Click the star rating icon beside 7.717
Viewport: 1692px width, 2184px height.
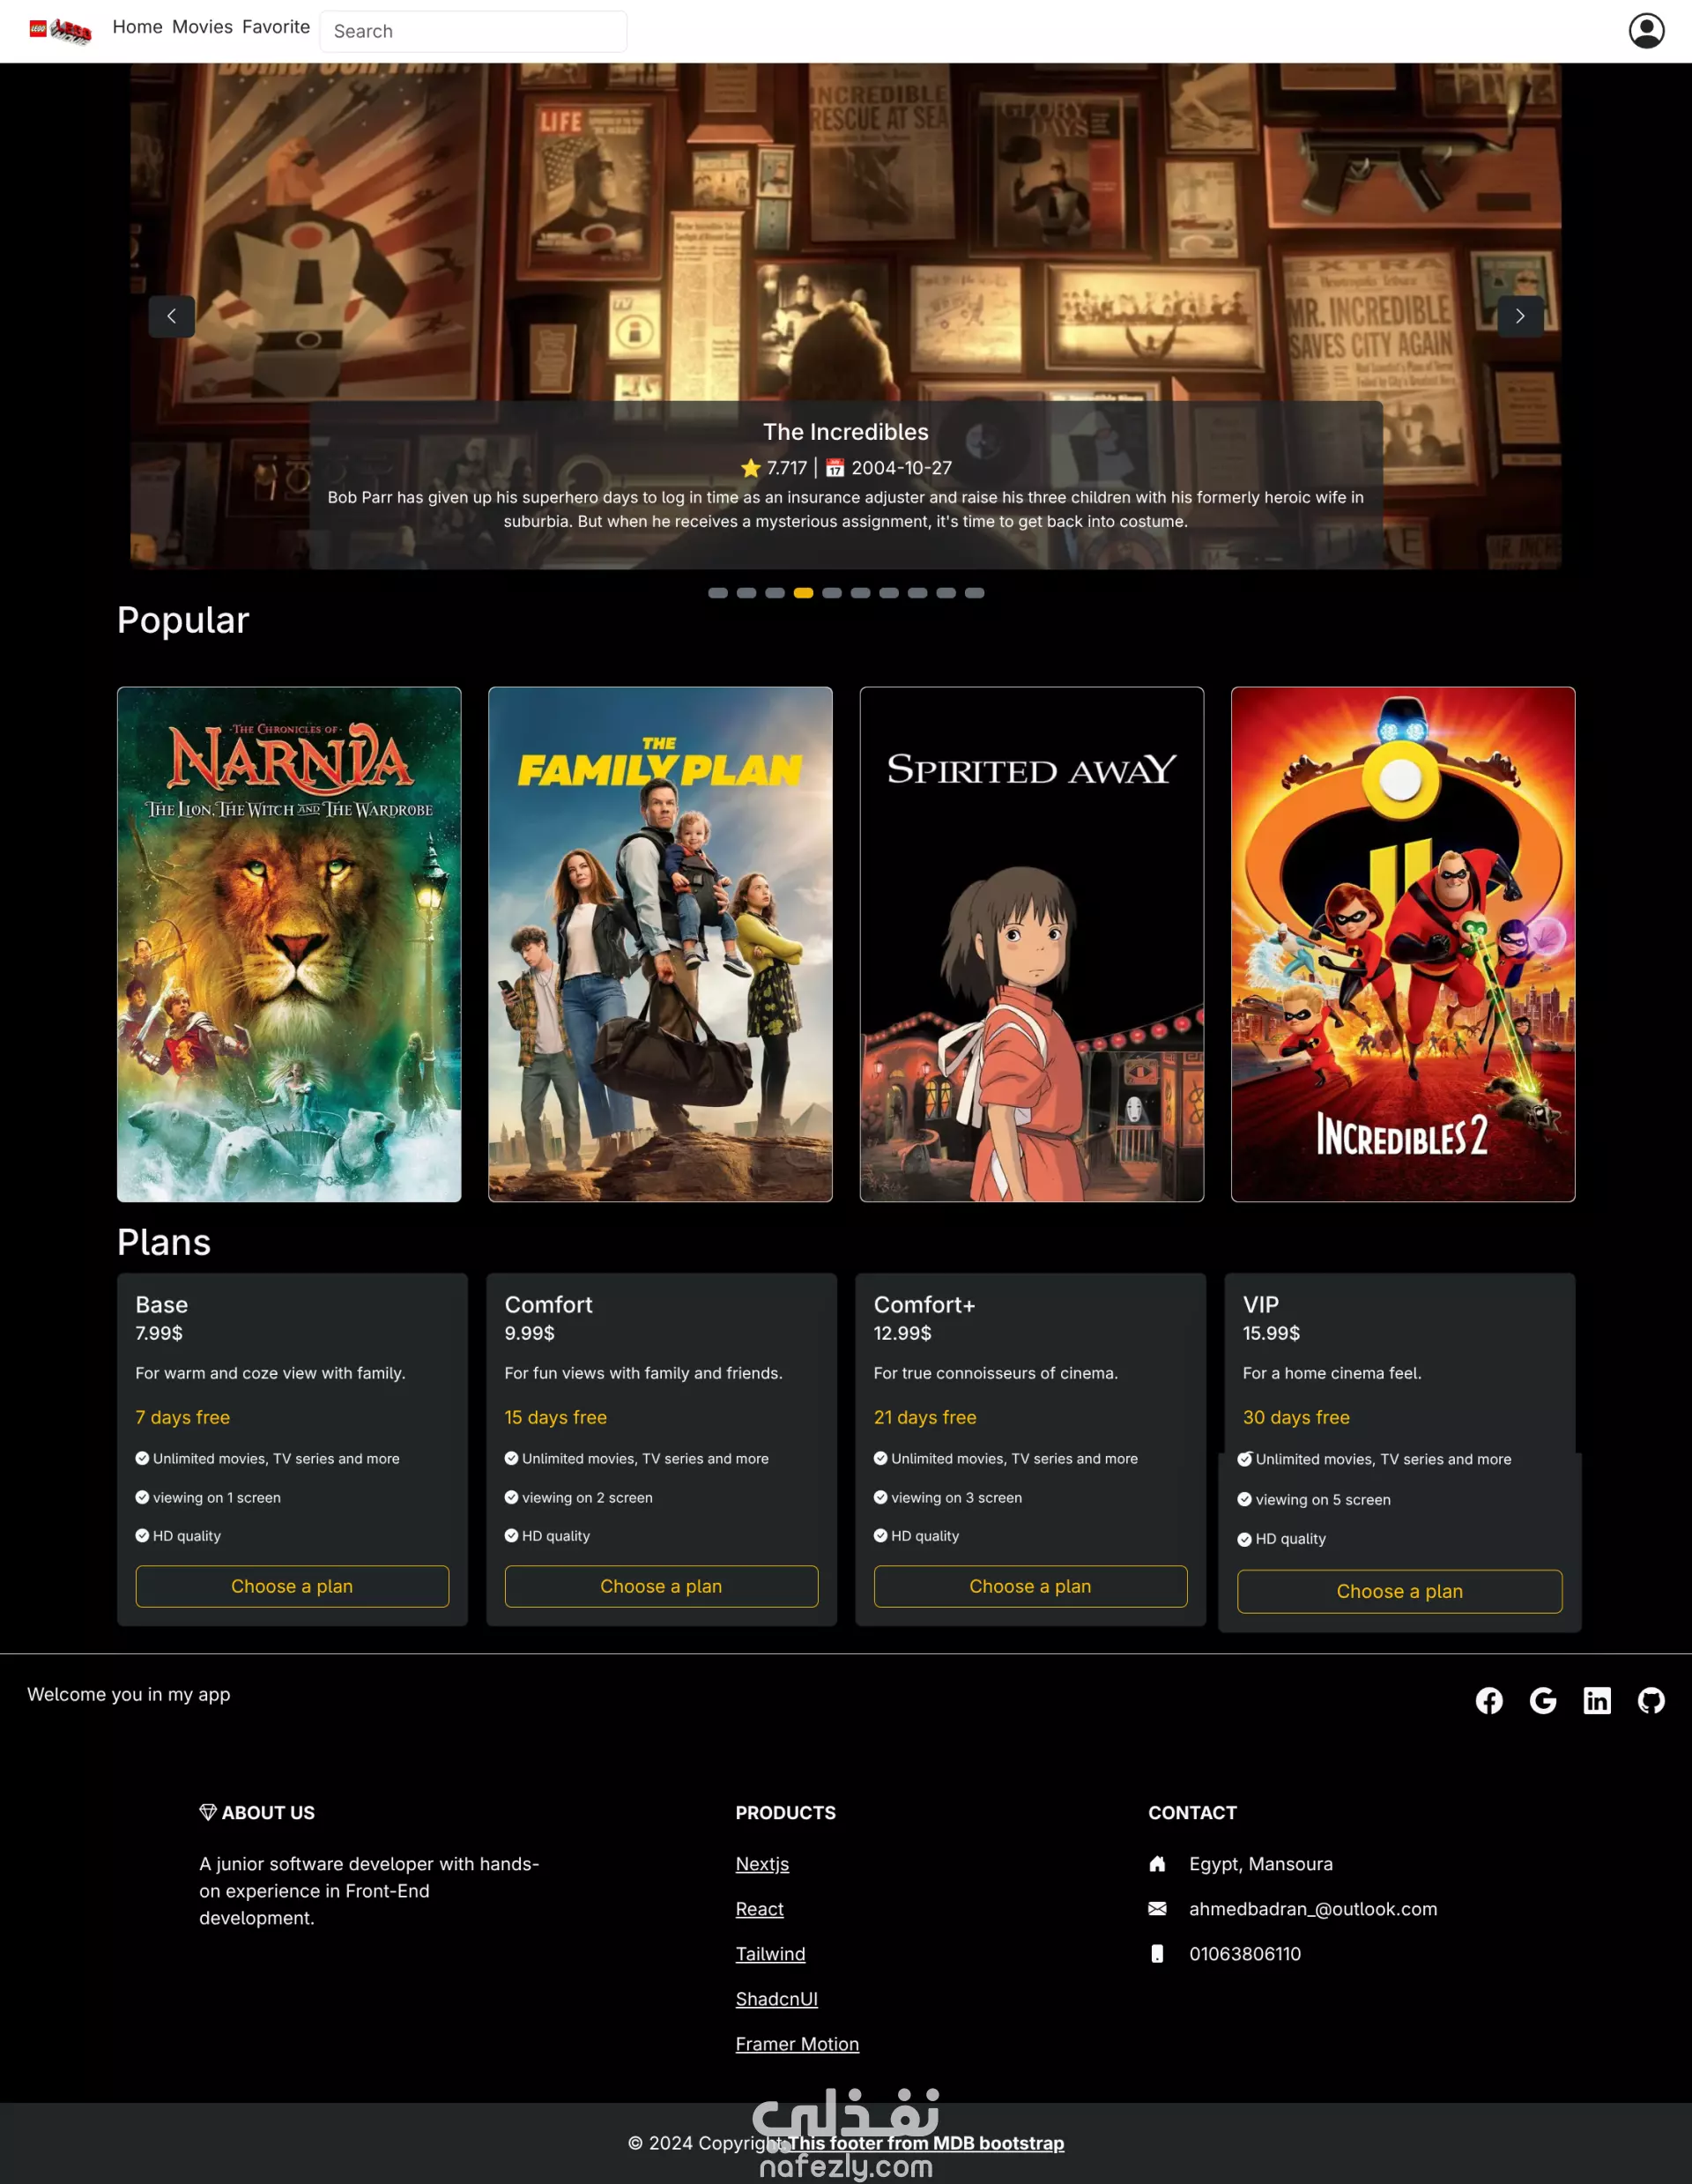click(x=751, y=468)
